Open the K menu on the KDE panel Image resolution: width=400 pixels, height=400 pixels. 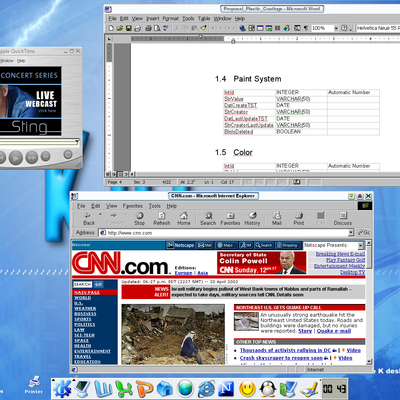[x=62, y=389]
